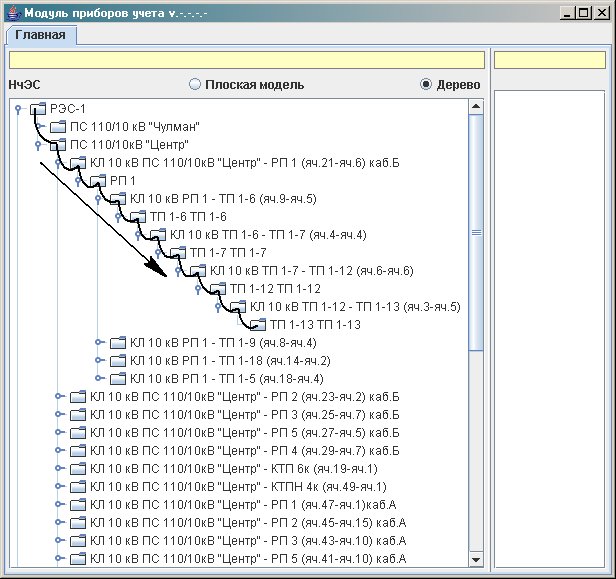Click folder icon of КЛ 10 кВ РП 1 - ТП 1-5
The image size is (616, 579).
click(x=118, y=379)
